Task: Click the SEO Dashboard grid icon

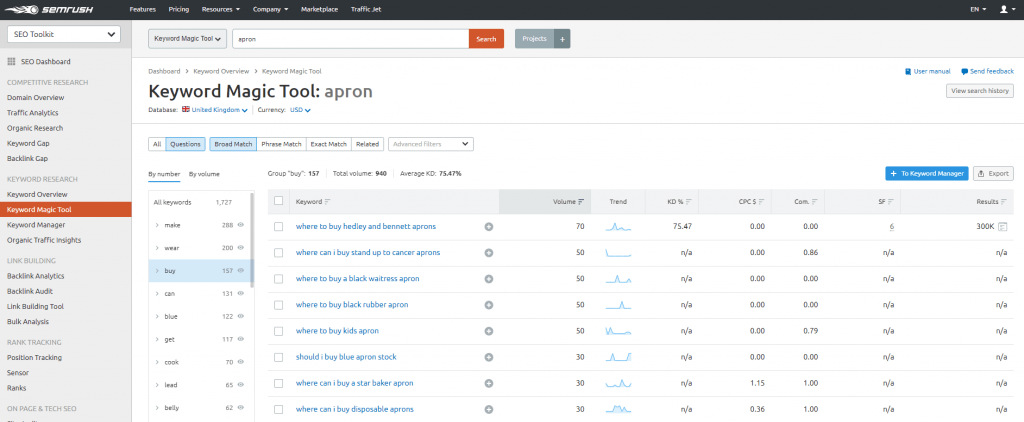Action: (x=11, y=61)
